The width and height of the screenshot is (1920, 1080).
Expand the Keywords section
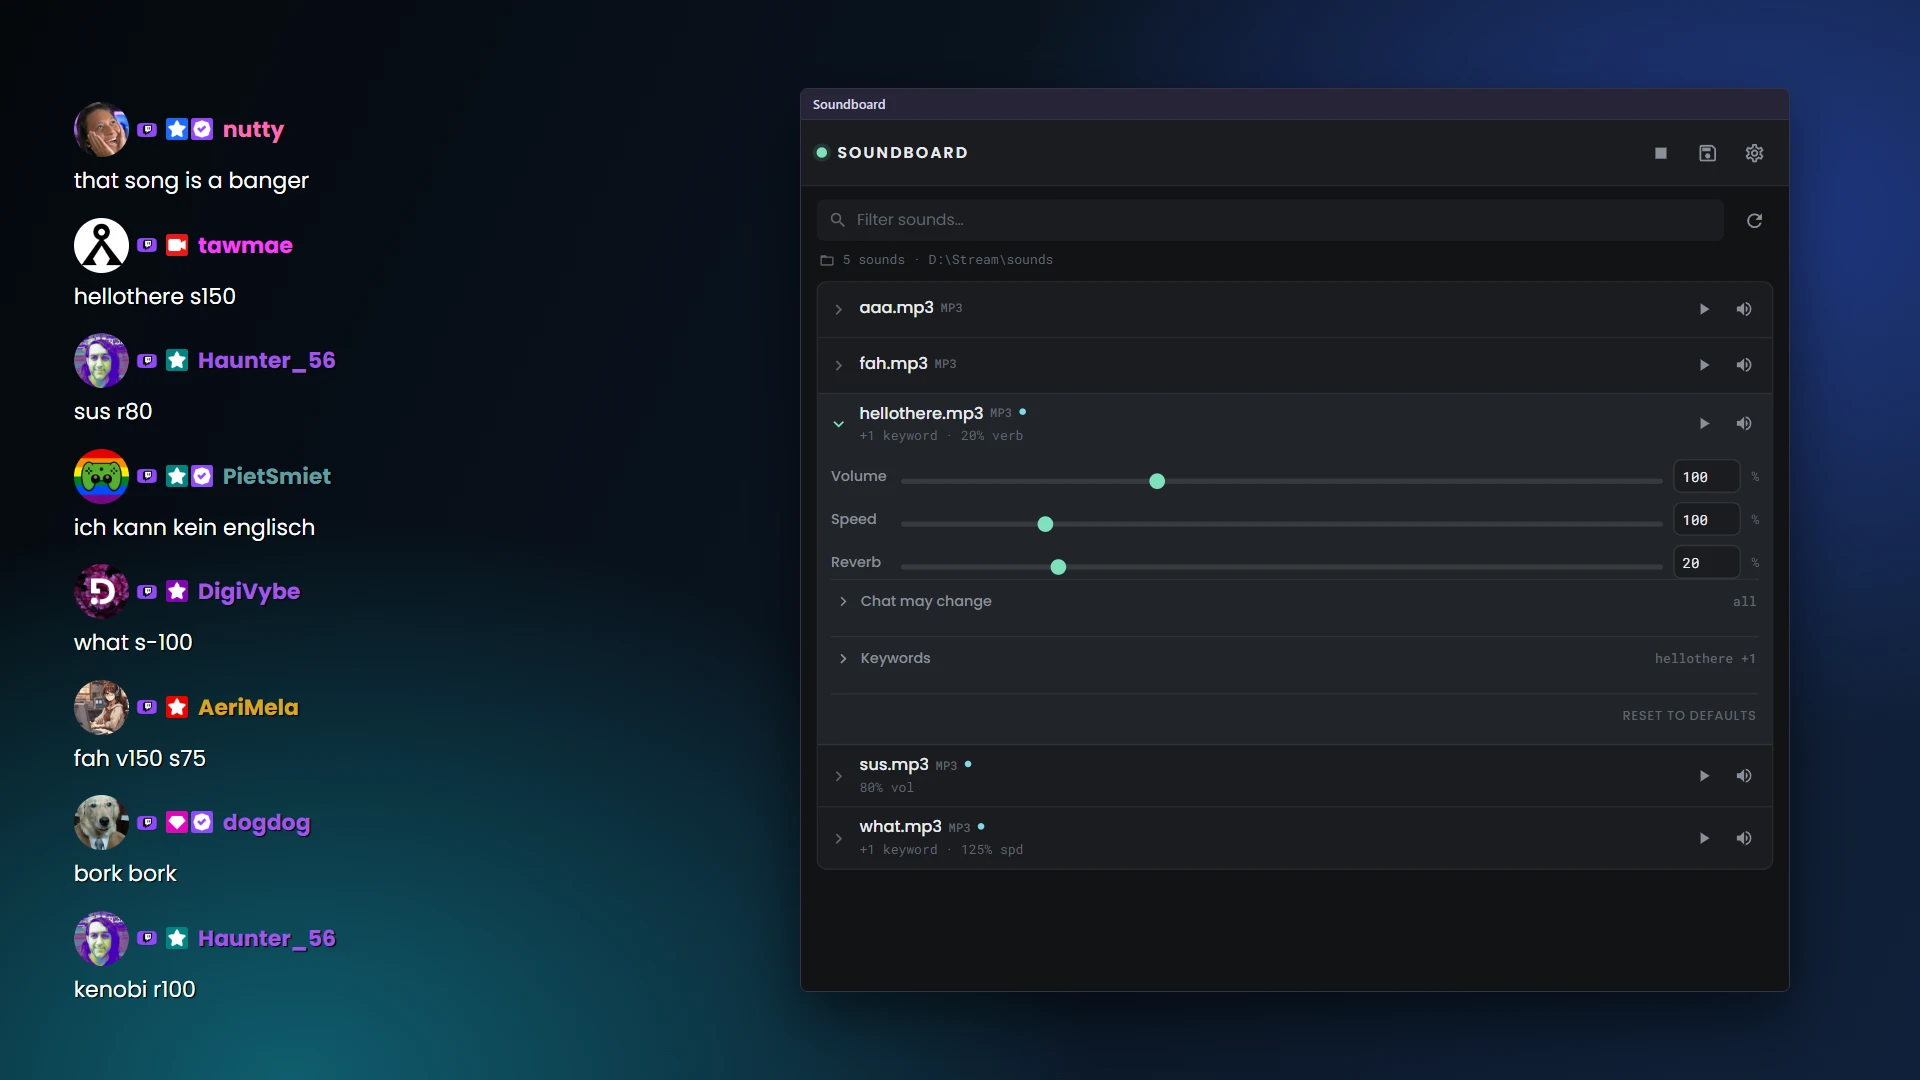(x=1294, y=658)
